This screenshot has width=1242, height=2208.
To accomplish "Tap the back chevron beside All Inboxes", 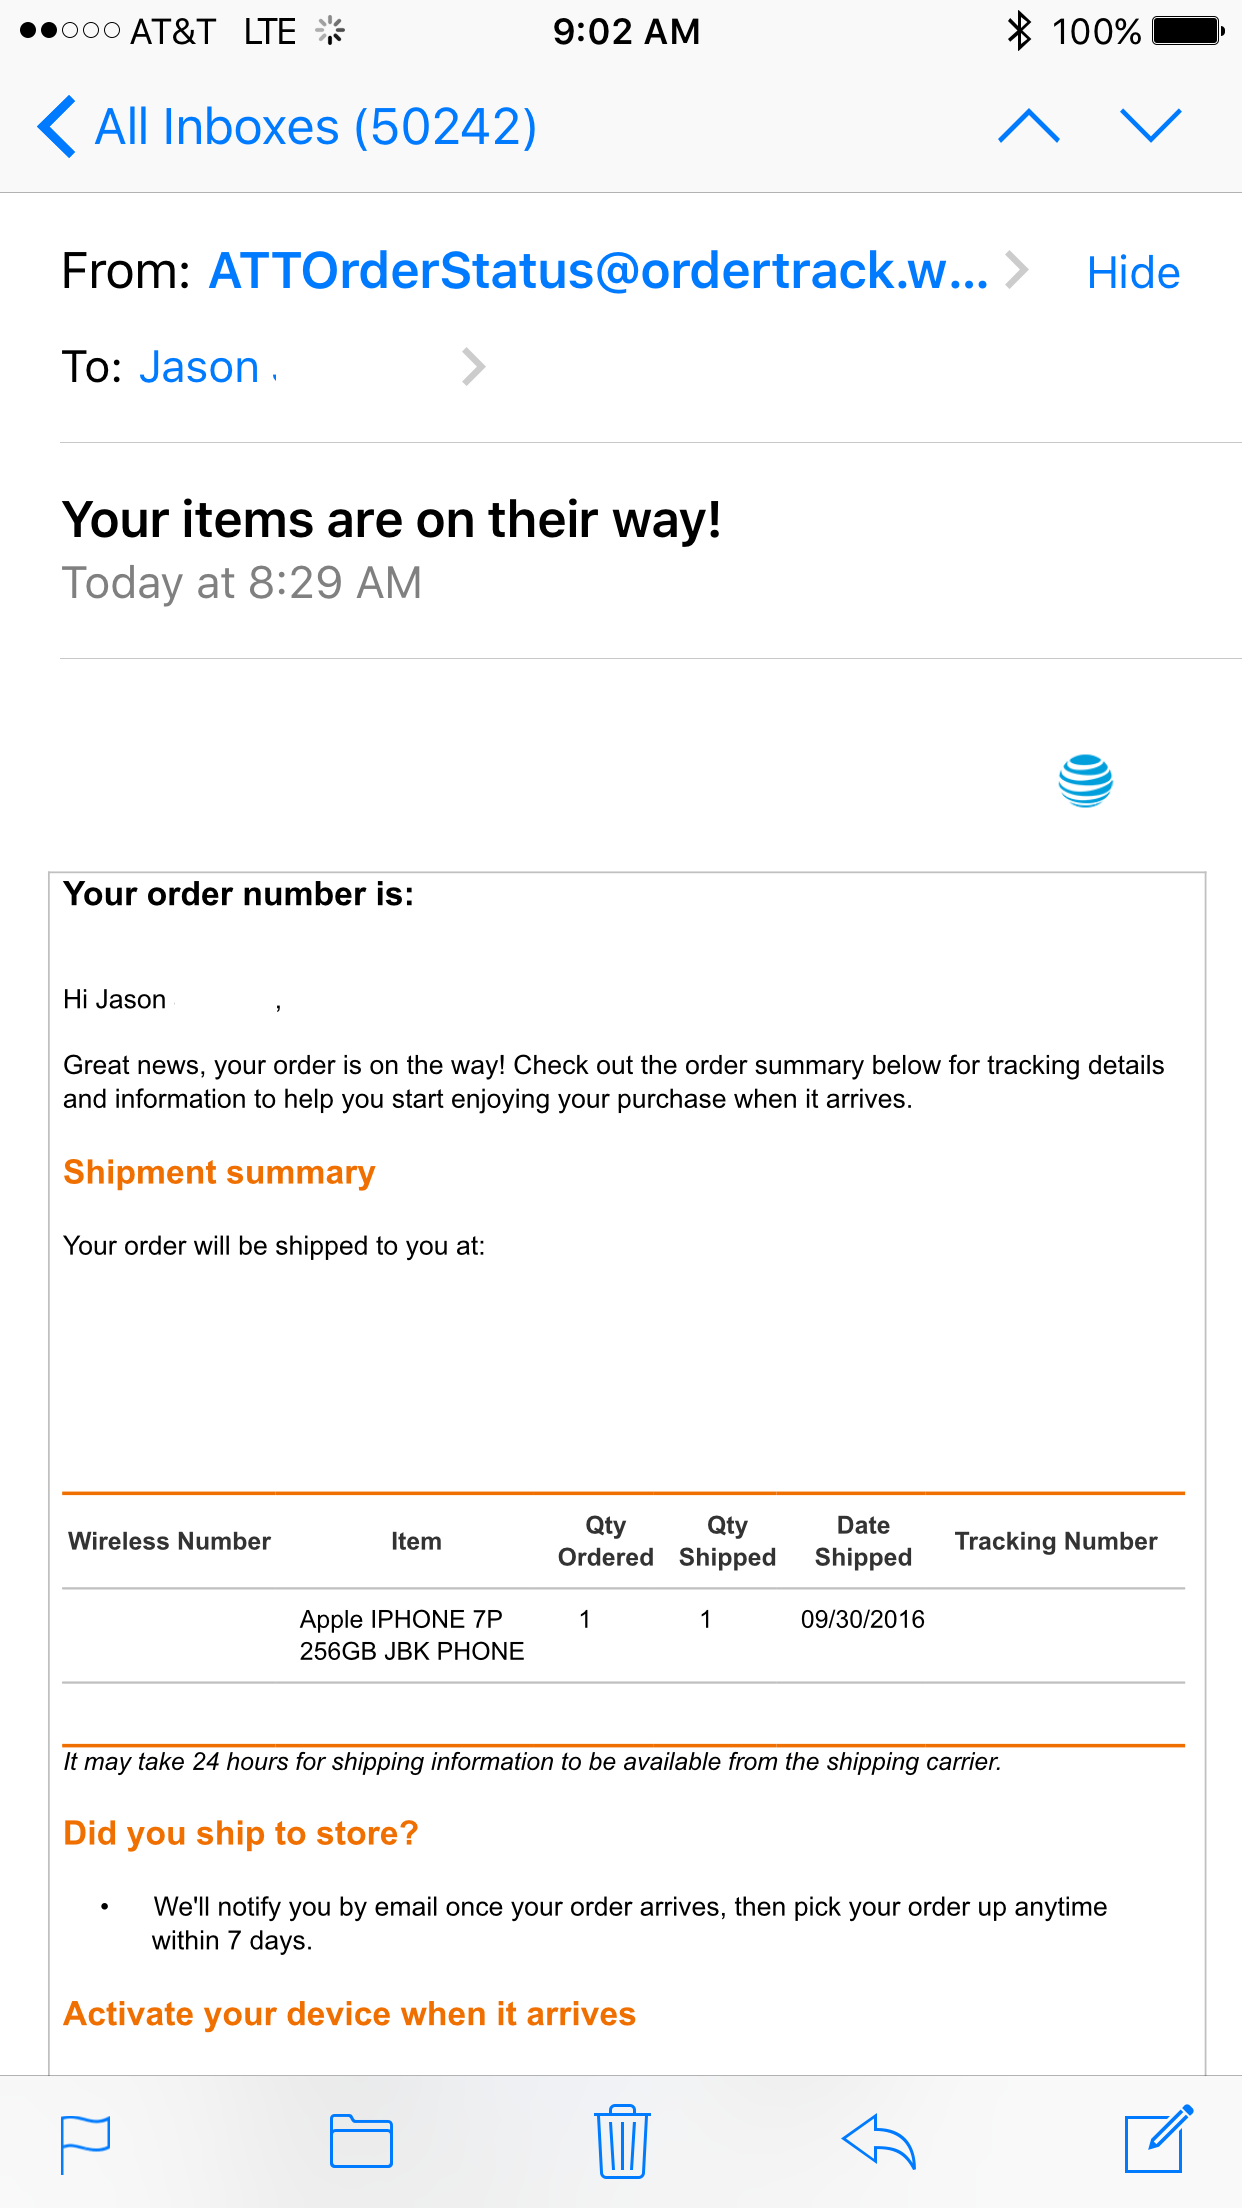I will coord(56,126).
